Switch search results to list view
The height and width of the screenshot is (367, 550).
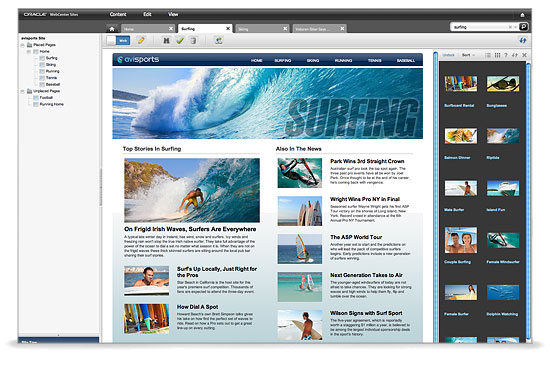(488, 55)
